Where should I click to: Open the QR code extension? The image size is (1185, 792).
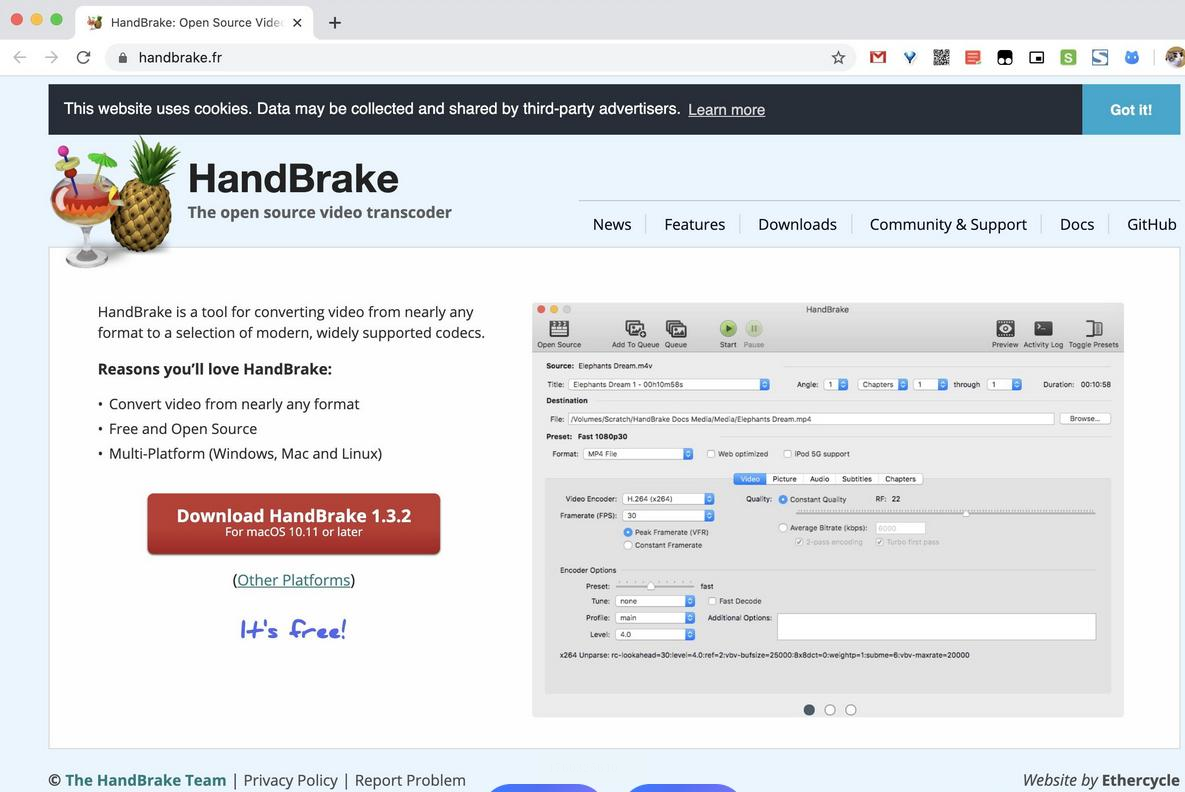[x=941, y=57]
